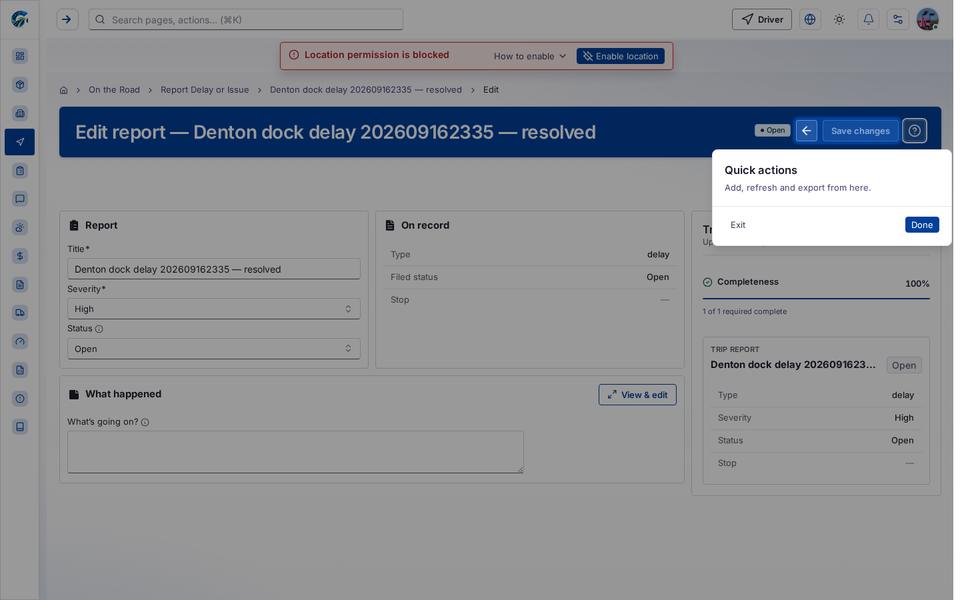960x600 pixels.
Task: Click the home breadcrumb icon
Action: tap(64, 90)
